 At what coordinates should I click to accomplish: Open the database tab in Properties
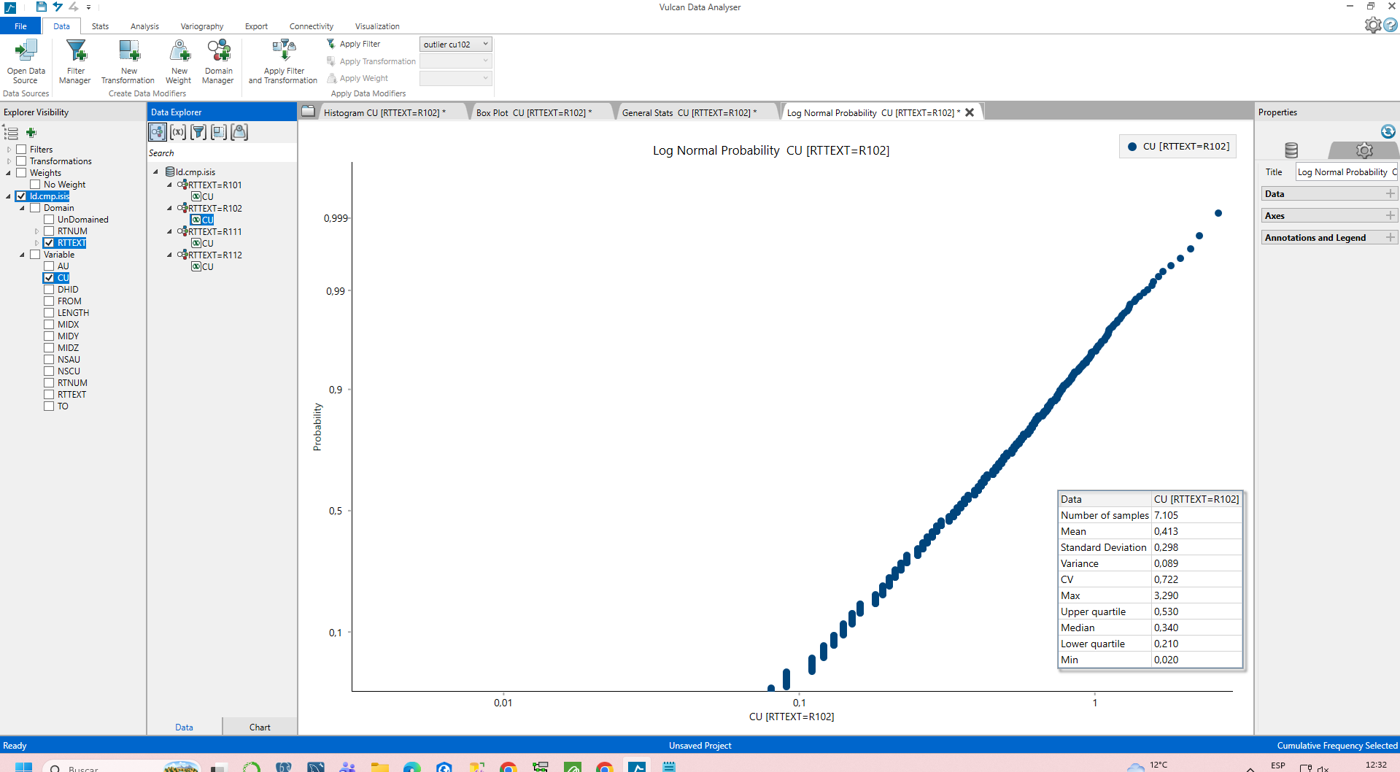point(1291,150)
